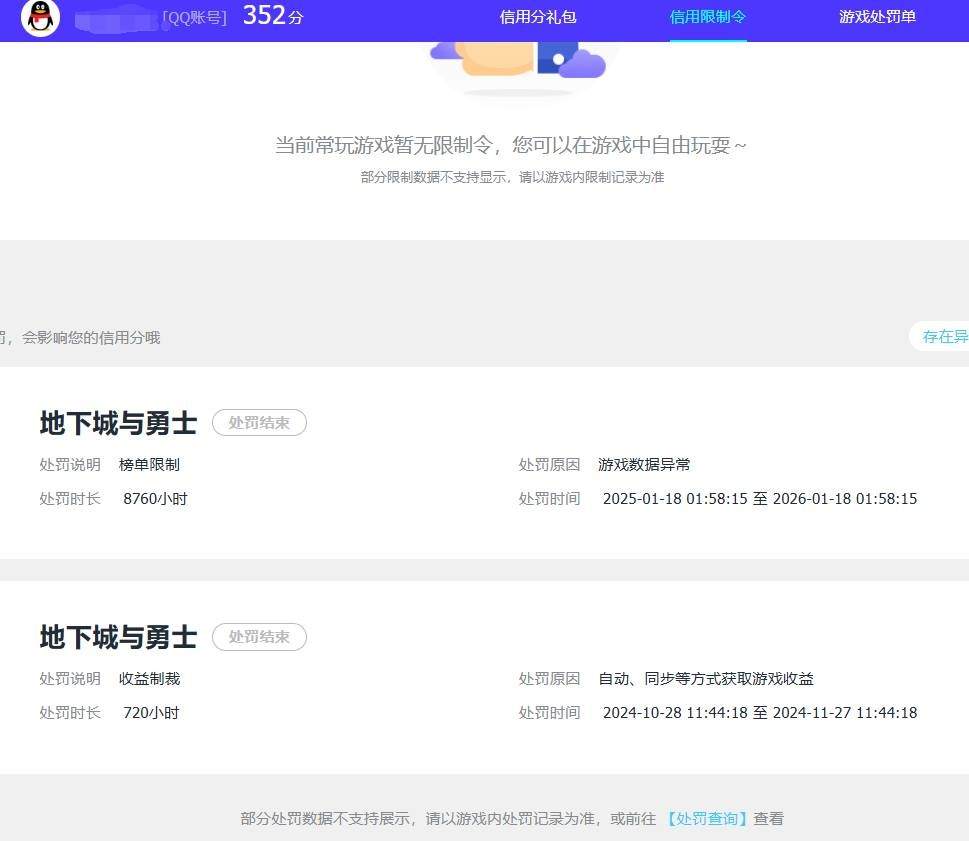Viewport: 969px width, 841px height.
Task: Open the 信用分礼包 tab
Action: coord(538,17)
